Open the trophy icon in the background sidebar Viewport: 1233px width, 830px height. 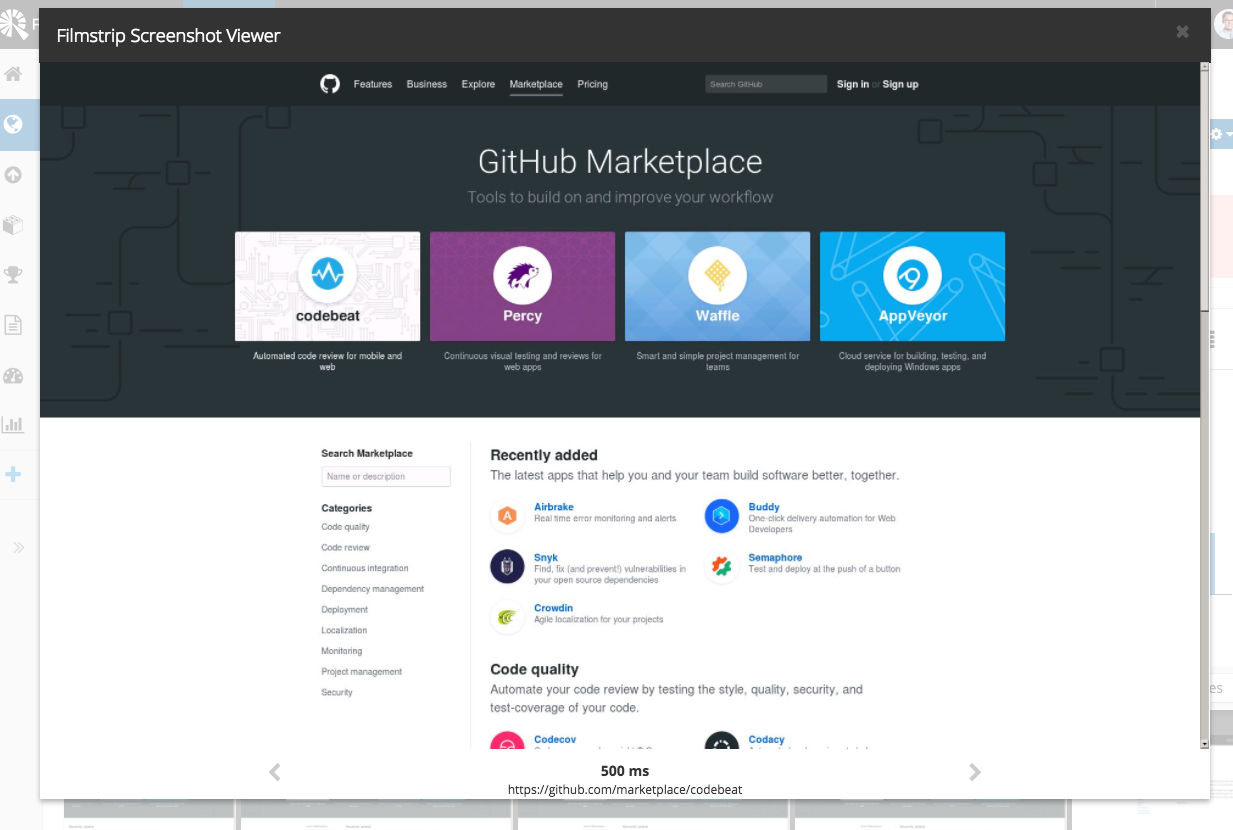13,275
